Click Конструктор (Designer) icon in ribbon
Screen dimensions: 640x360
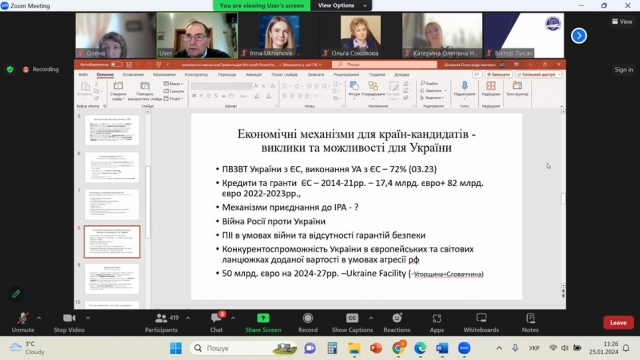pos(517,89)
